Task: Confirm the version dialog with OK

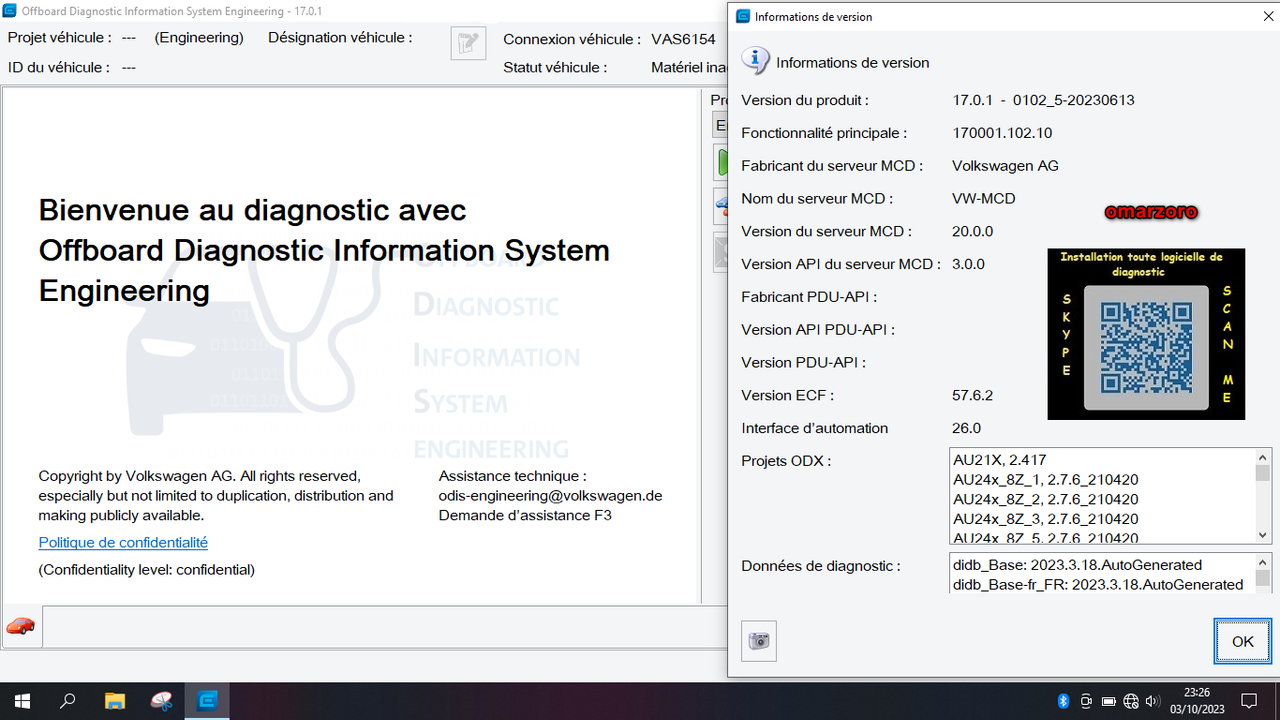Action: [x=1243, y=641]
